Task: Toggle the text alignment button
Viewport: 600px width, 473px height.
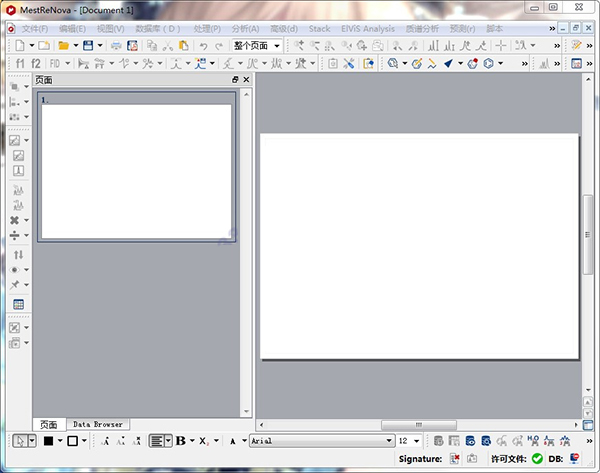Action: click(x=156, y=441)
